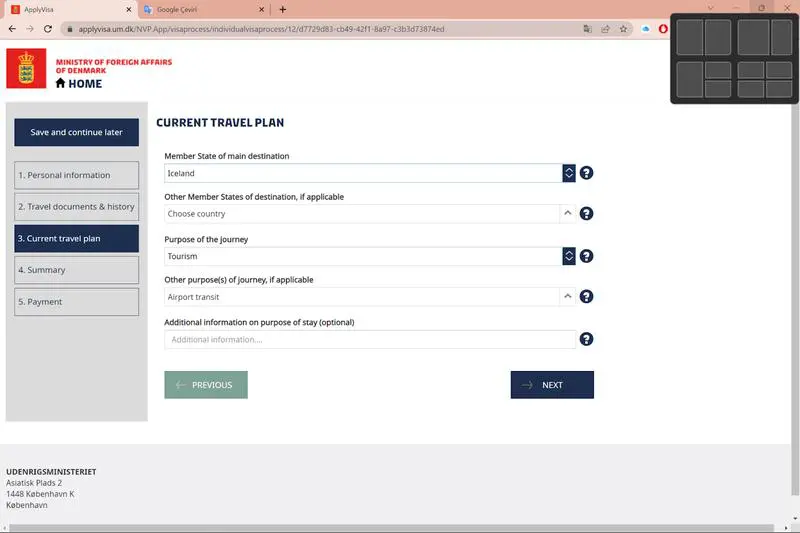Go to HOME via house icon

click(60, 83)
